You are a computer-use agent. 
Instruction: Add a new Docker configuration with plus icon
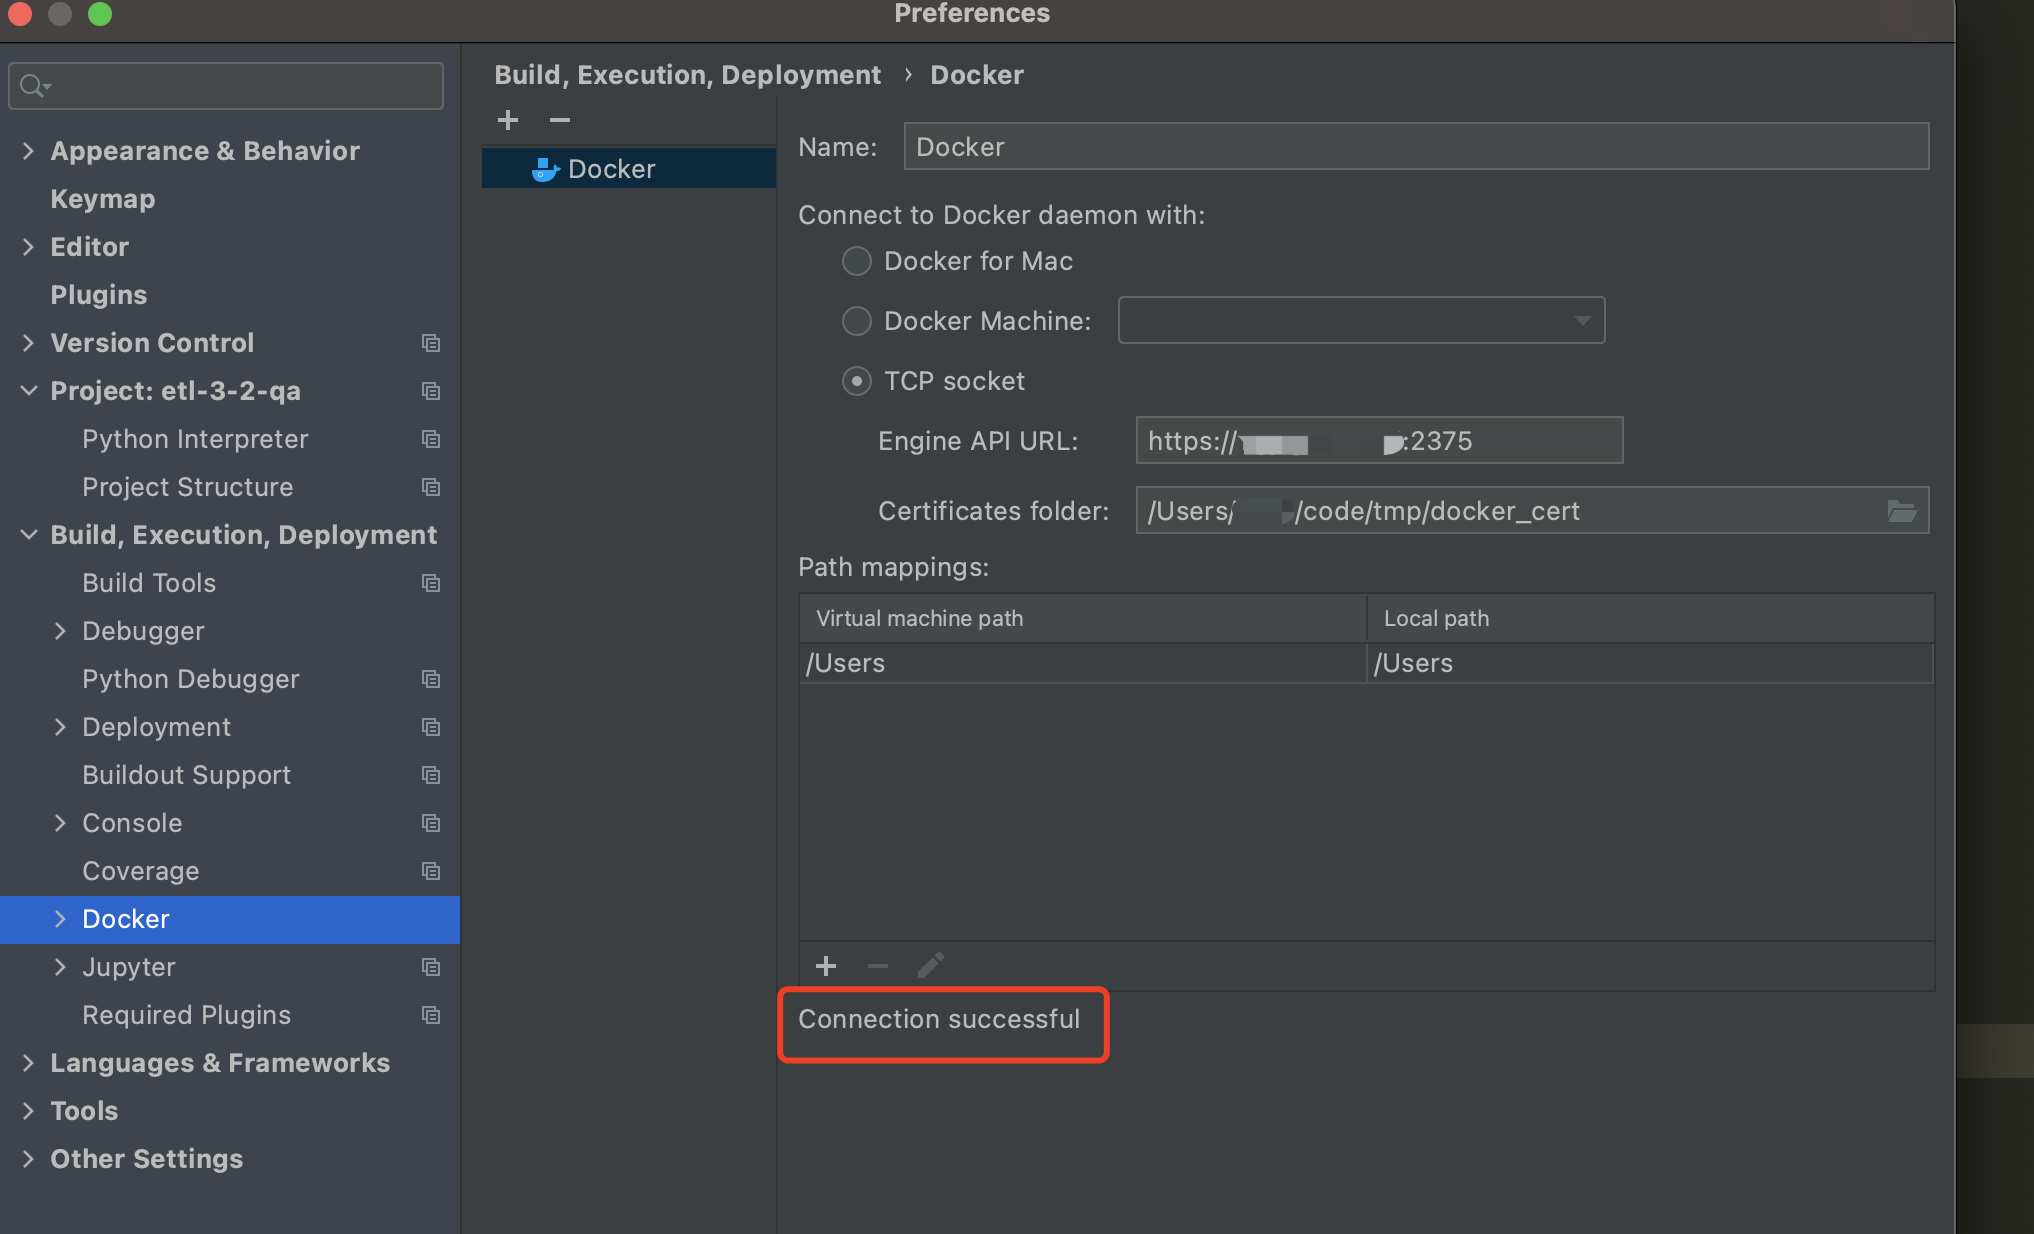point(508,120)
